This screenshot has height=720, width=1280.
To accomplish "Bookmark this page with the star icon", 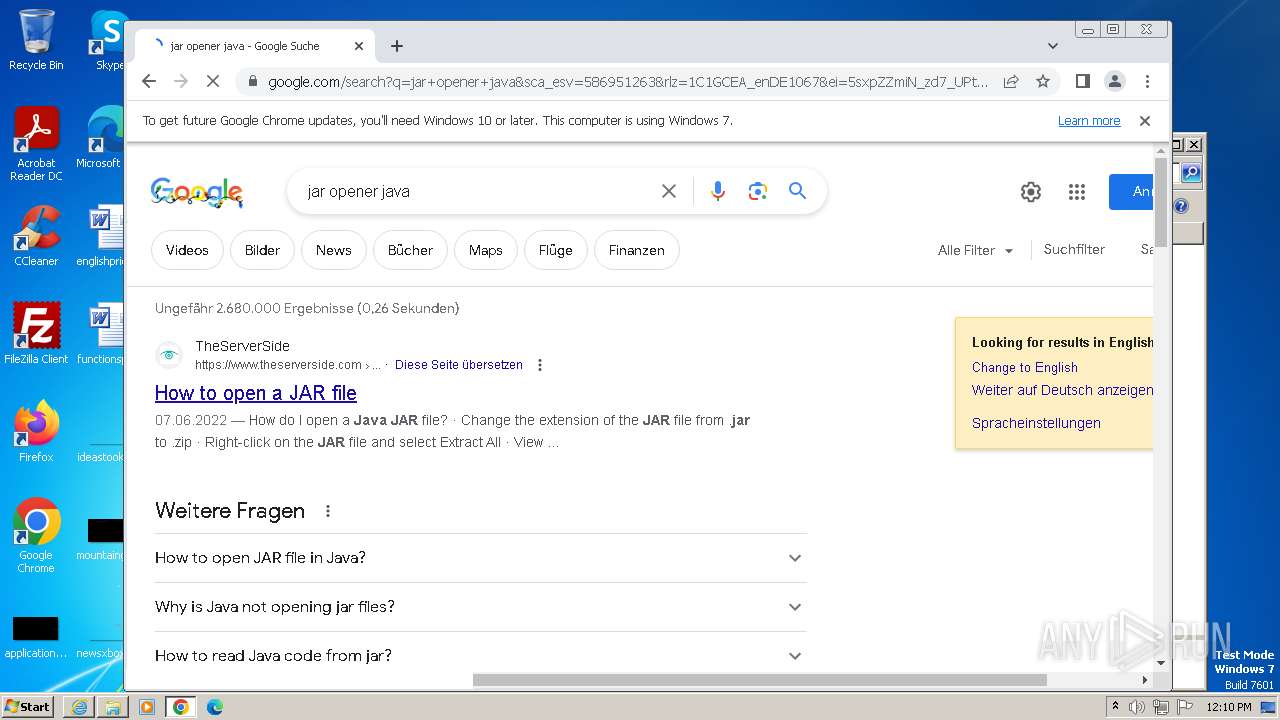I will point(1043,81).
